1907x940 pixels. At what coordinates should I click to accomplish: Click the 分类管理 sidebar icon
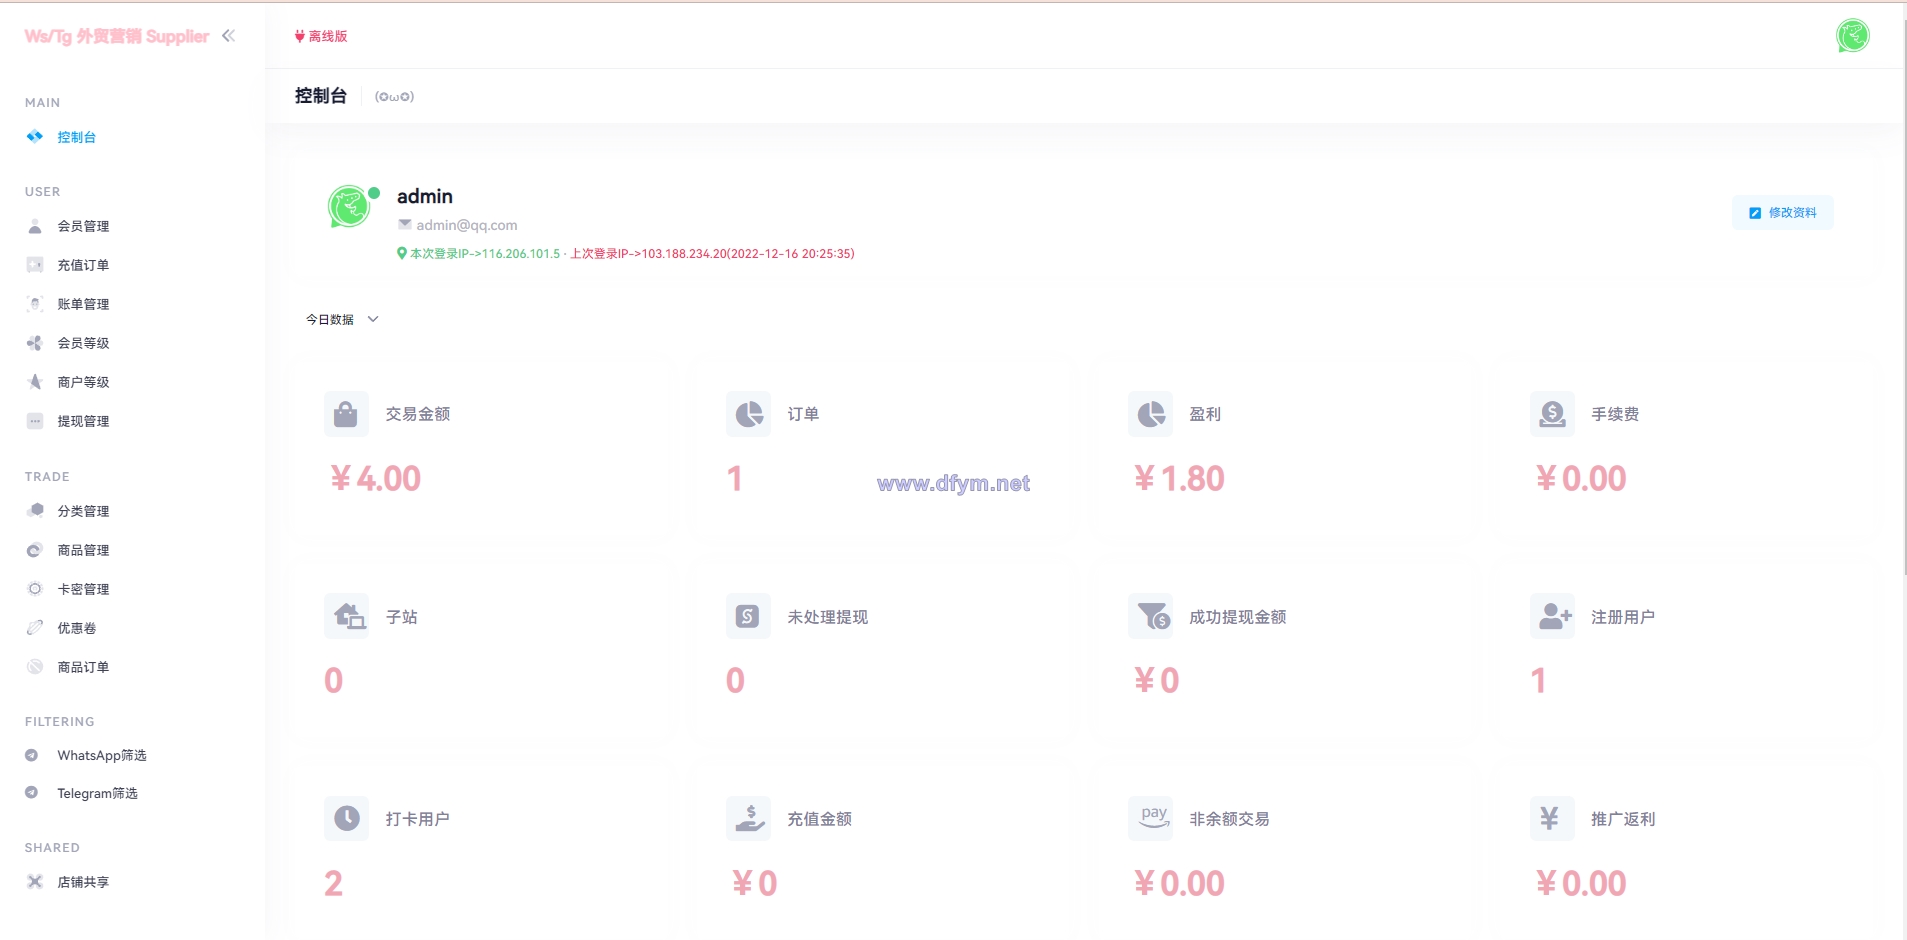(x=35, y=511)
